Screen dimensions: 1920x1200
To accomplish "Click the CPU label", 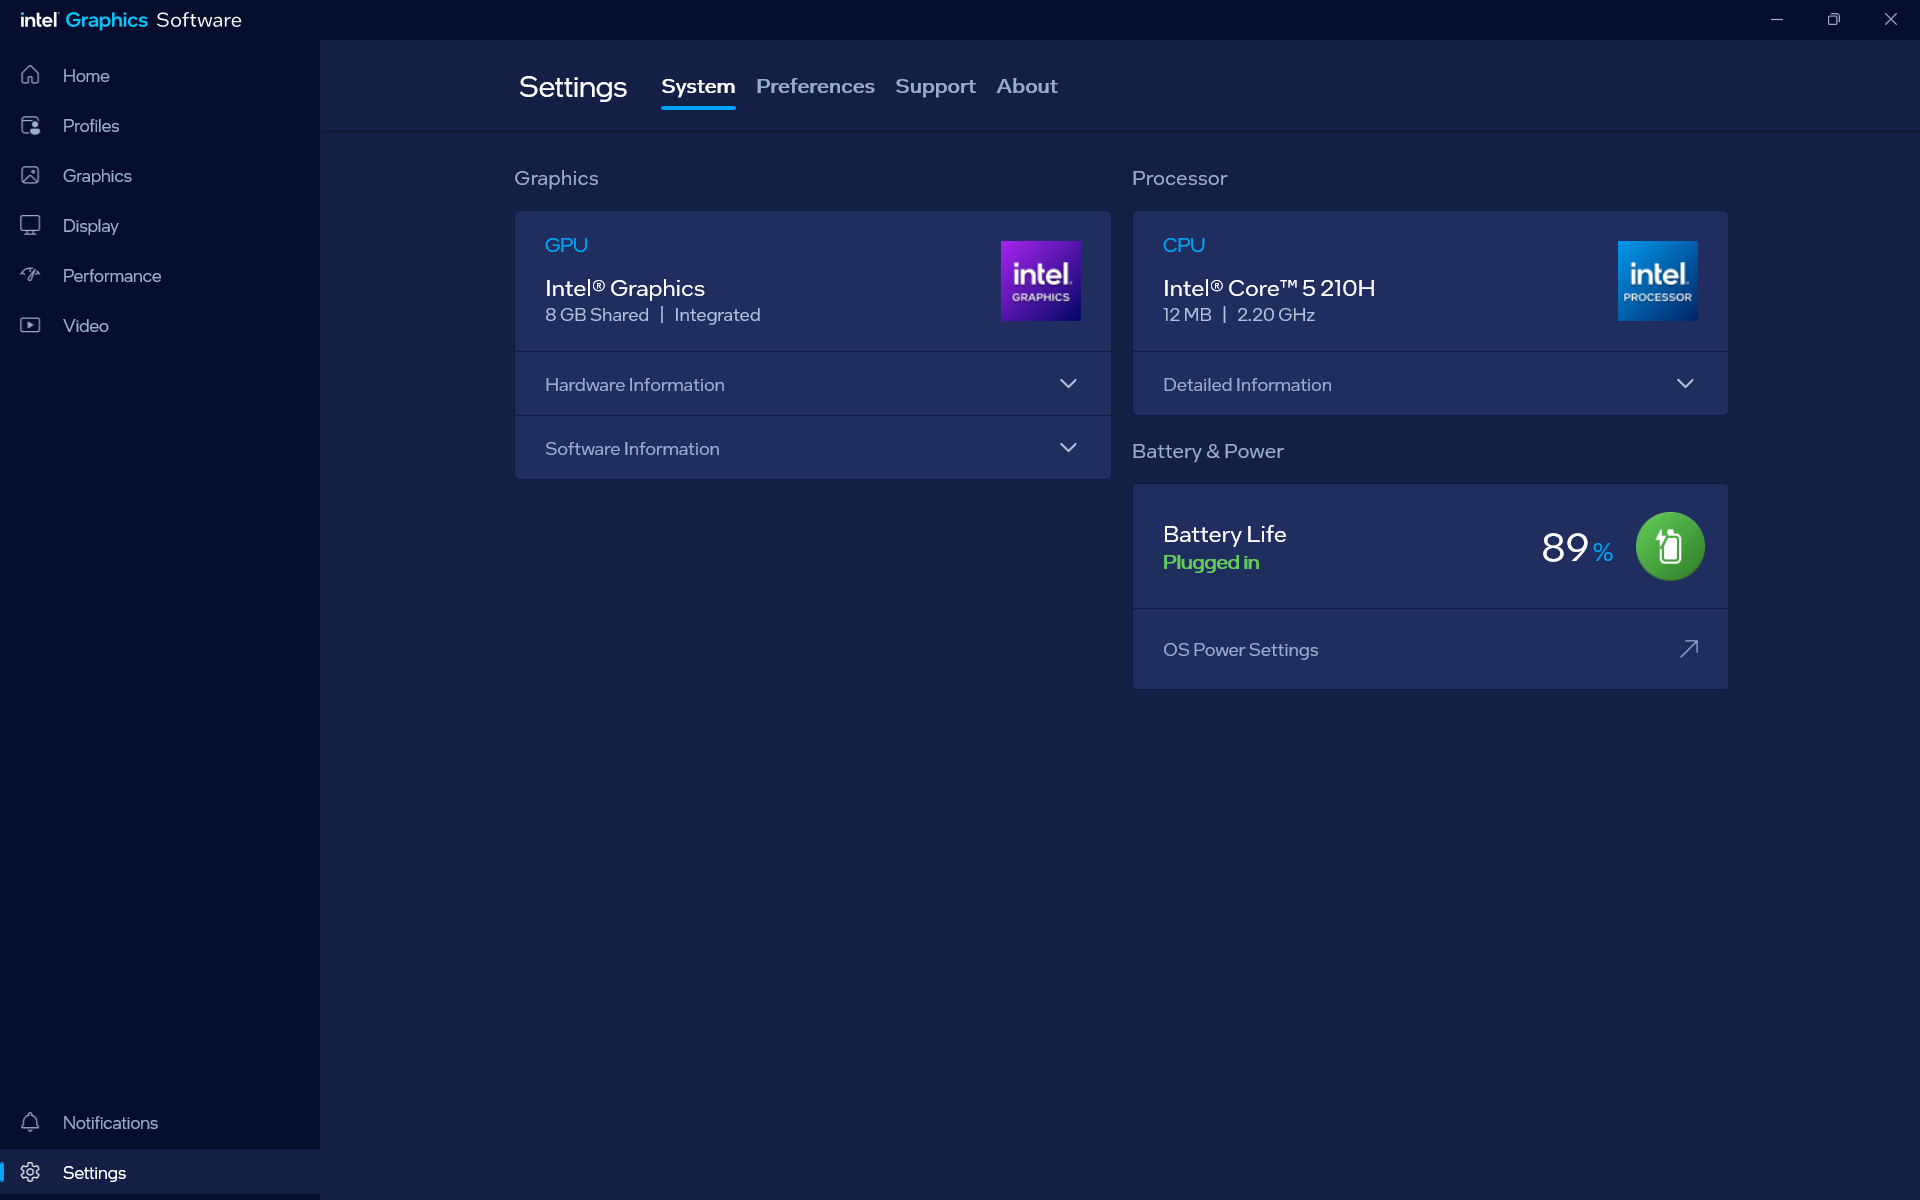I will (x=1184, y=245).
